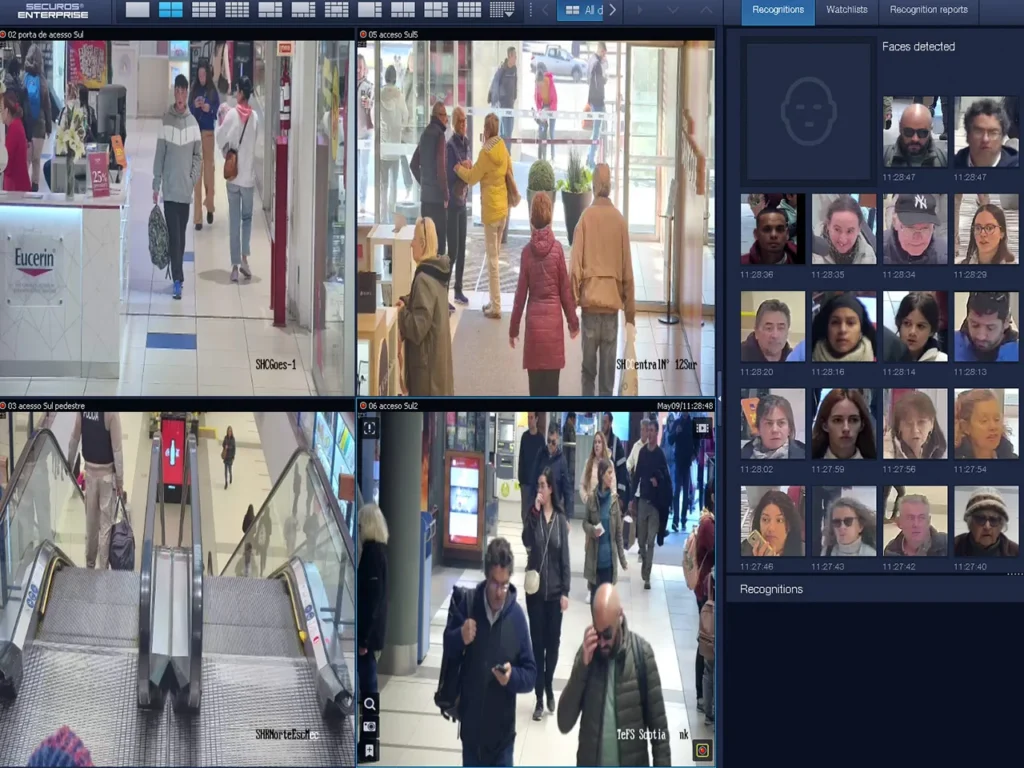The width and height of the screenshot is (1024, 768).
Task: Select the 3x3 camera grid layout
Action: [204, 10]
